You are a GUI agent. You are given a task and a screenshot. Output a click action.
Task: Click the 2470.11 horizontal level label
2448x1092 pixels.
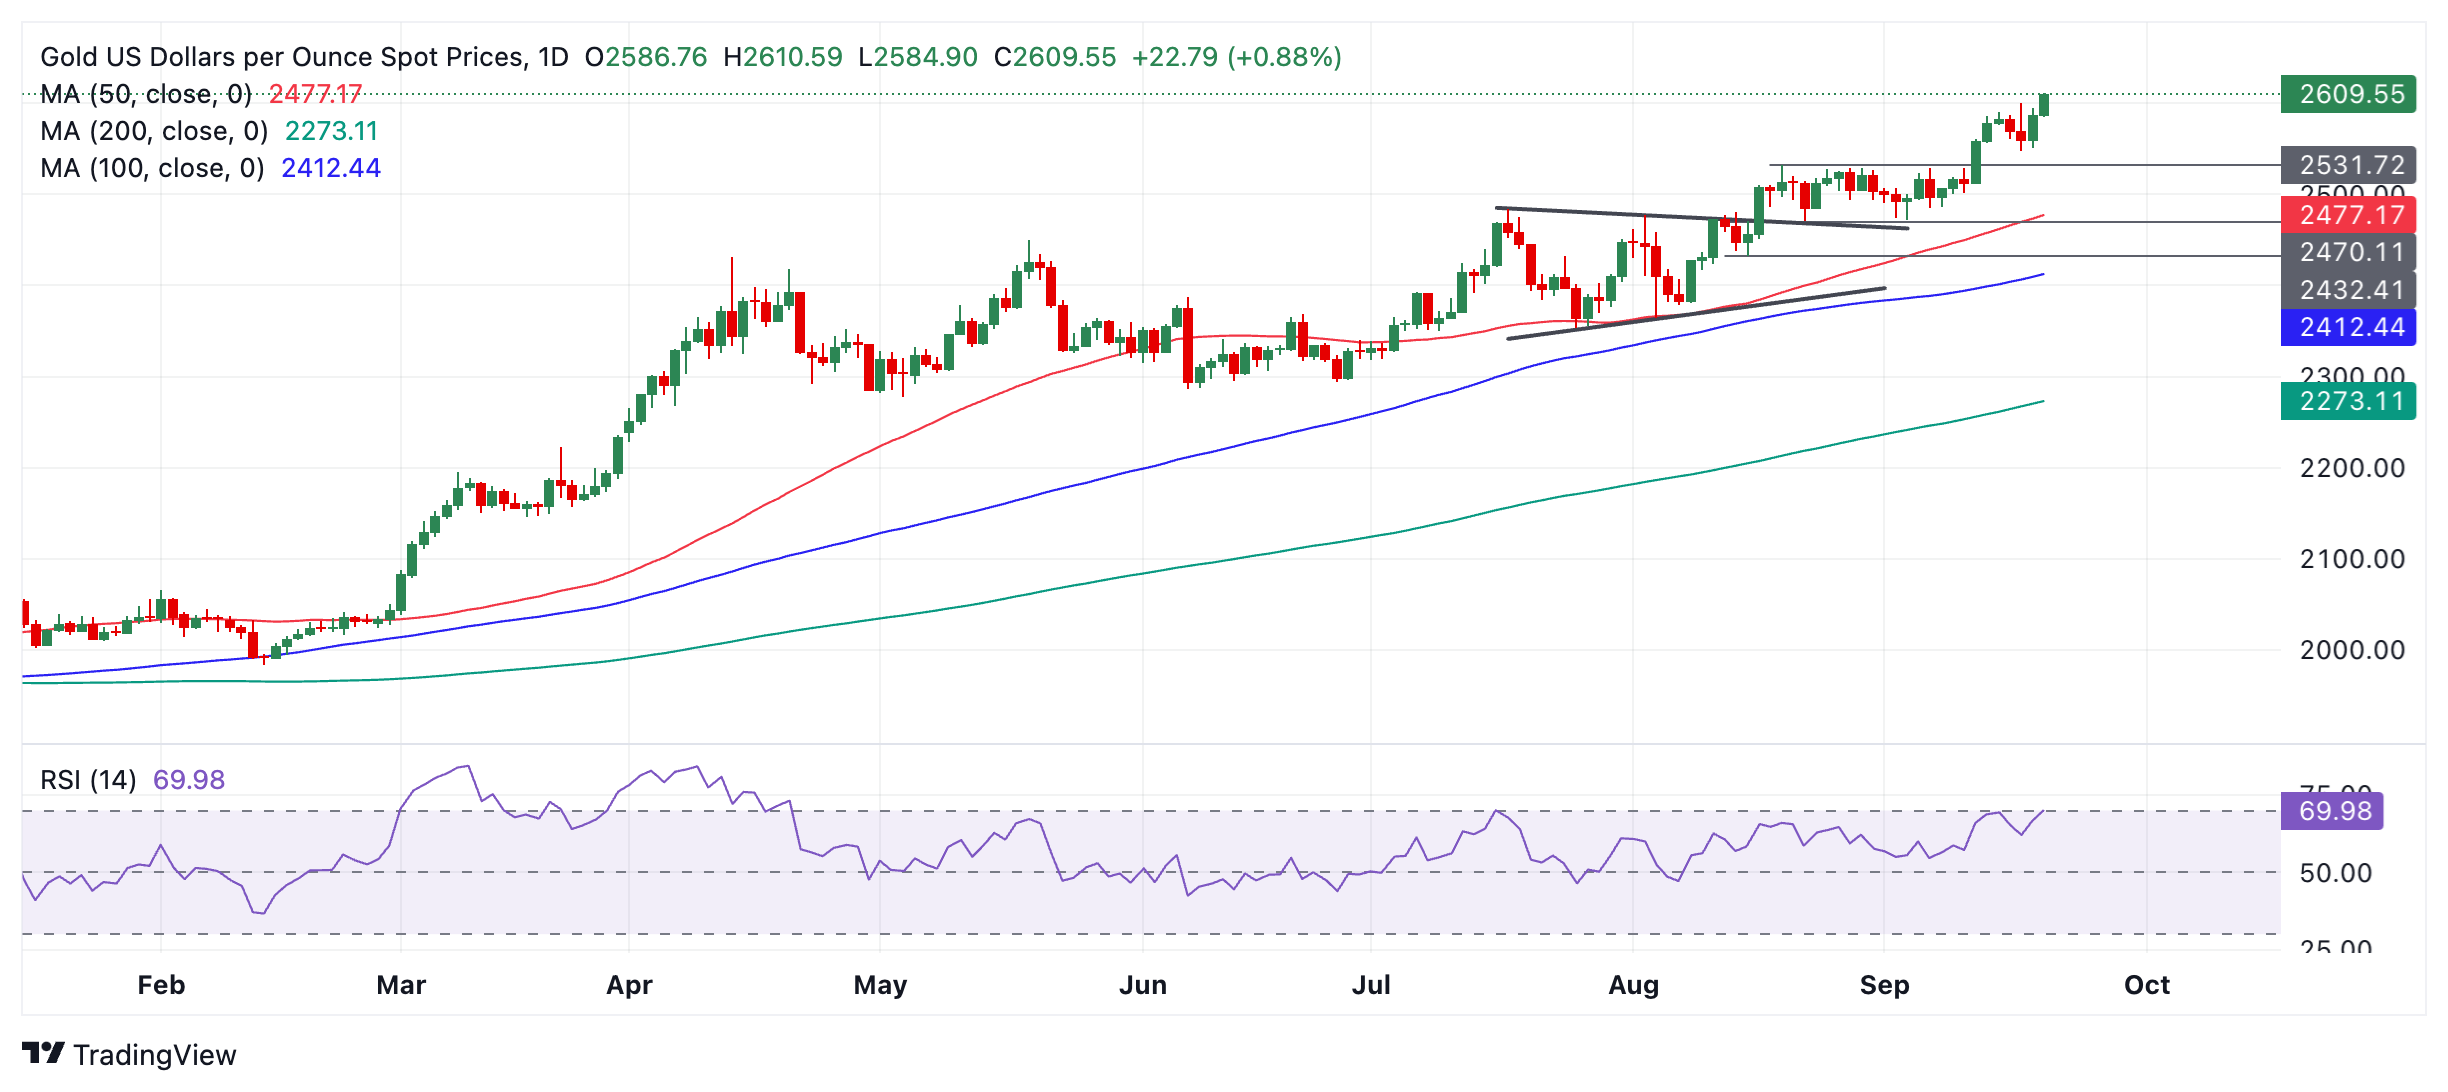tap(2347, 252)
